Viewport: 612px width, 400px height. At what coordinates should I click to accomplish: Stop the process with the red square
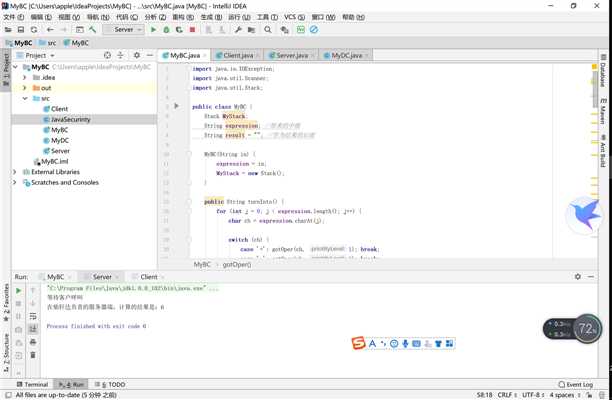coord(192,30)
